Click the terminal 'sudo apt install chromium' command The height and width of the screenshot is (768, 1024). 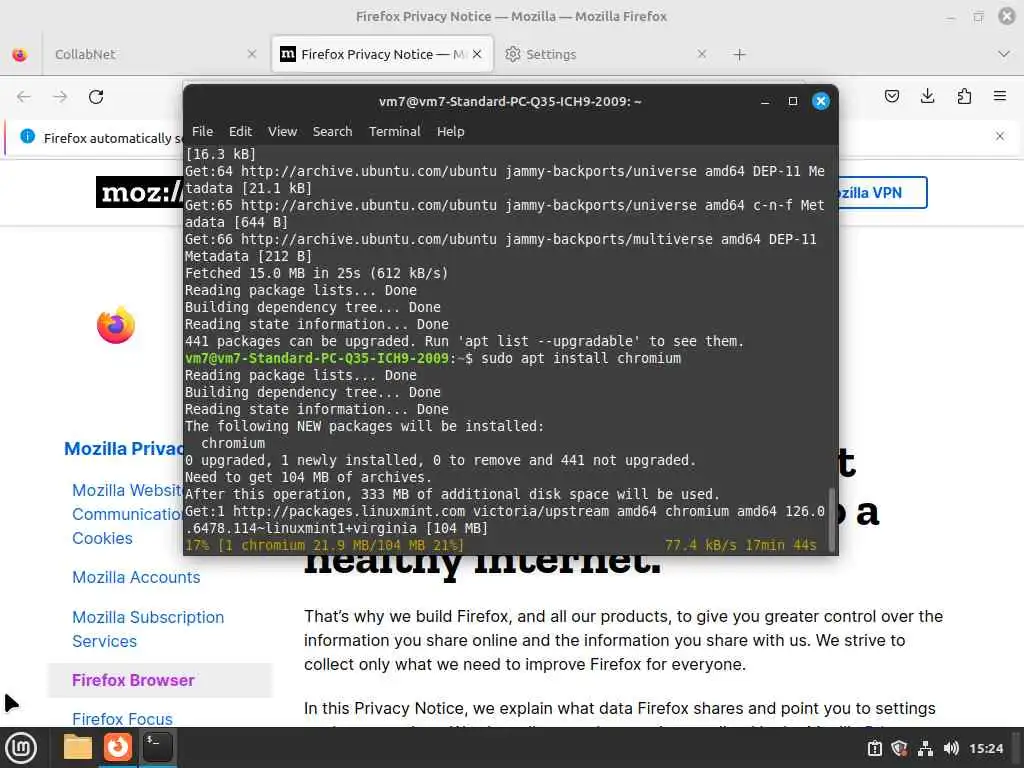581,359
